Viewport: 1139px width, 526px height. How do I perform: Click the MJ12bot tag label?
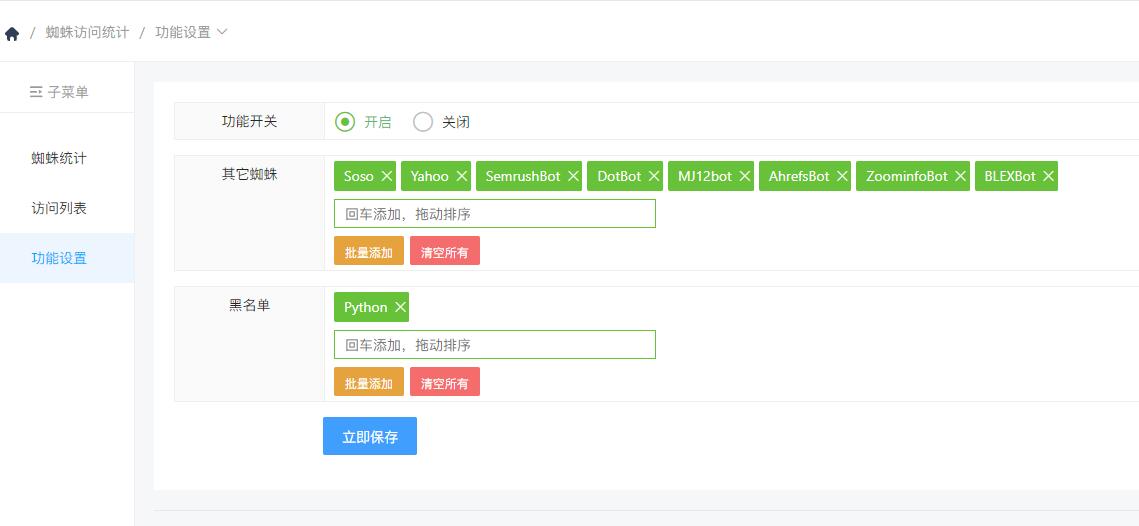(x=705, y=177)
